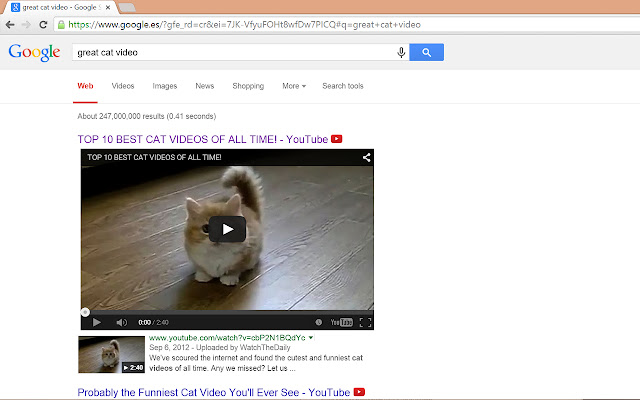Viewport: 640px width, 400px height.
Task: Click the small play button in the player controls
Action: pos(97,322)
